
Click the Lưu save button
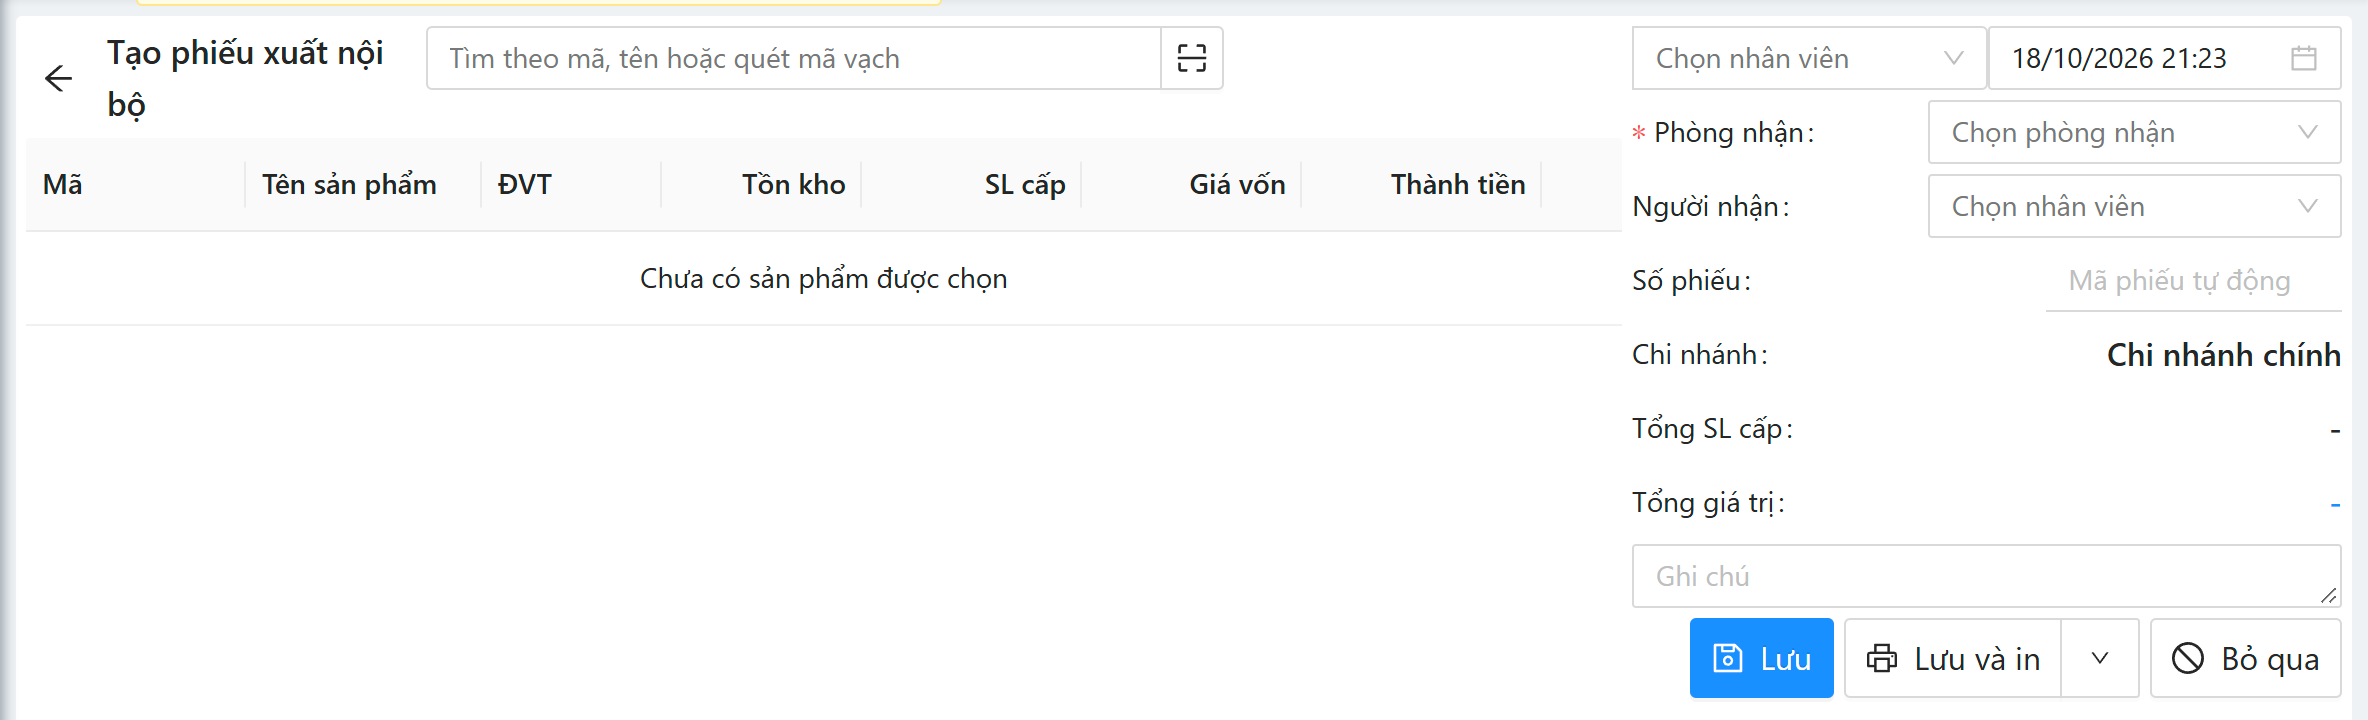(x=1761, y=658)
